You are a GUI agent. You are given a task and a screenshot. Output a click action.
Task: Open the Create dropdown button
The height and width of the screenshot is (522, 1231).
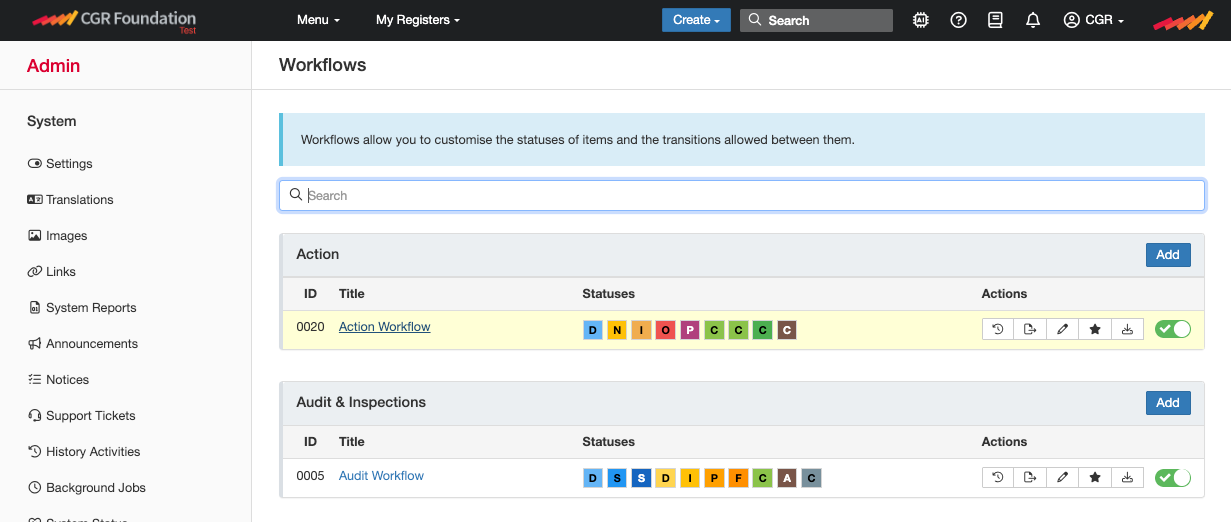(696, 20)
